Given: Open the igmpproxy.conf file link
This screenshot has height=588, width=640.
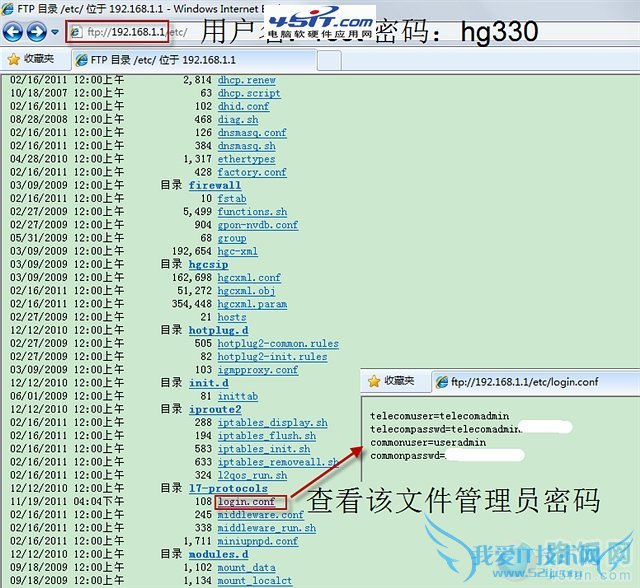Looking at the screenshot, I should [x=258, y=370].
